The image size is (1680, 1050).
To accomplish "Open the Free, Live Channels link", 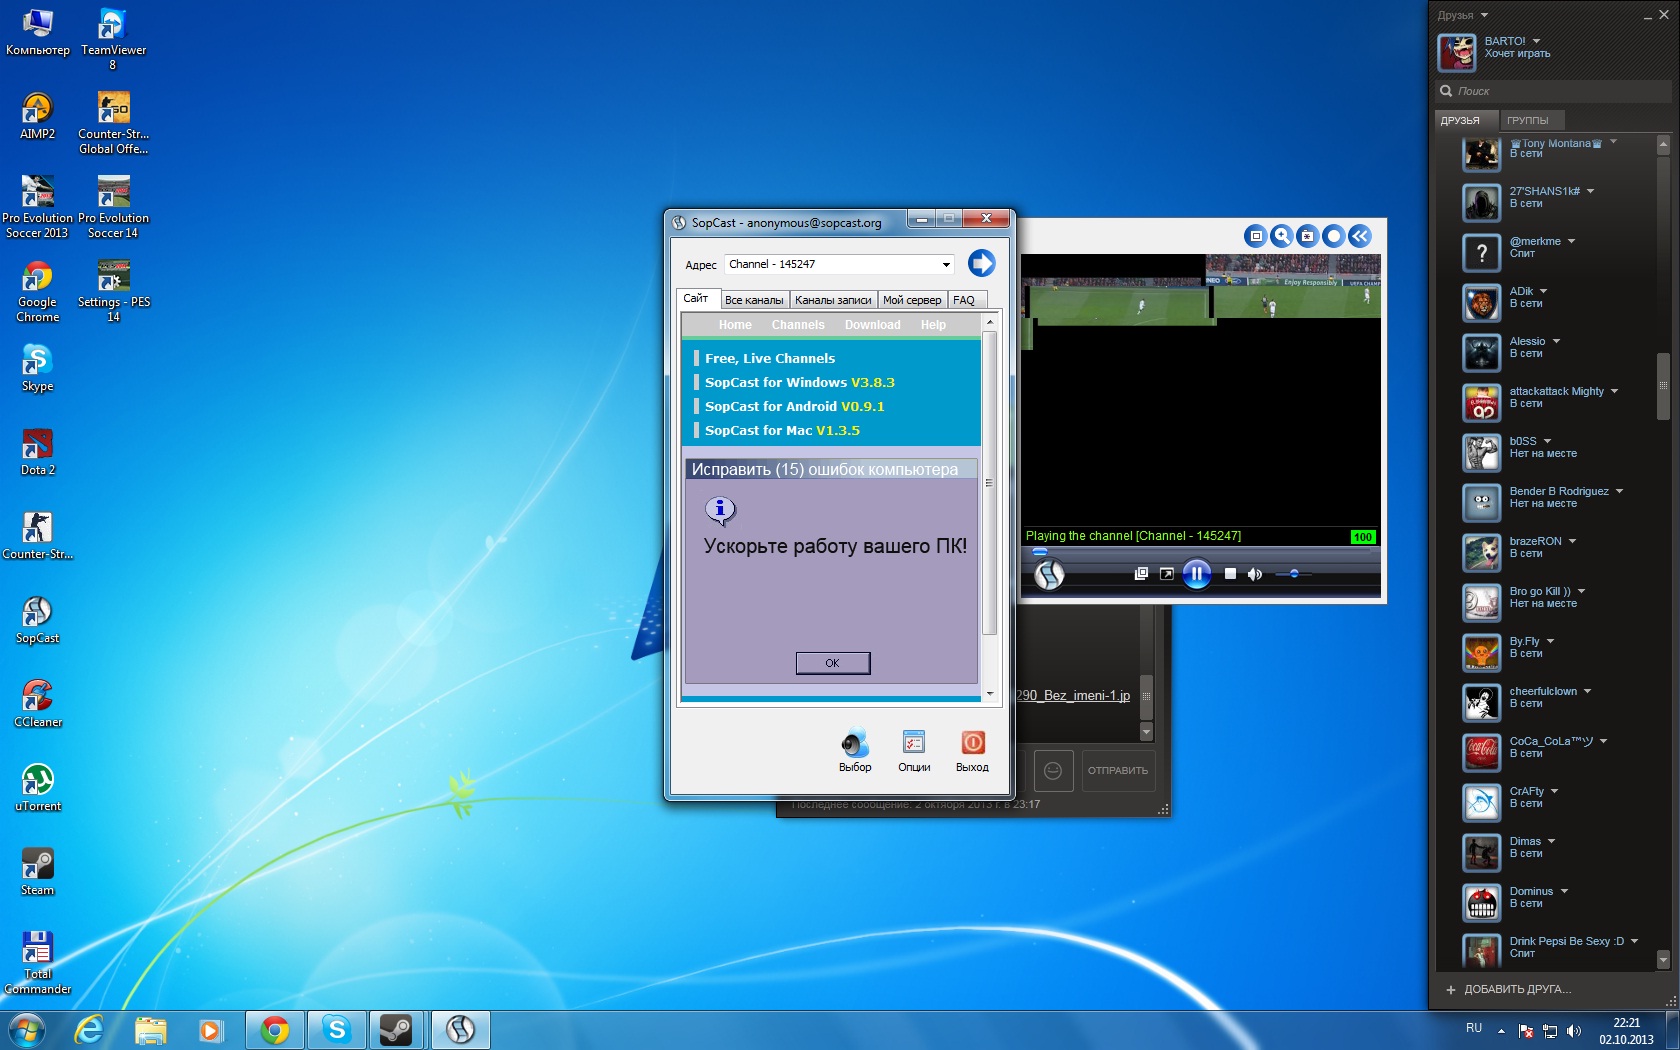I will coord(770,358).
